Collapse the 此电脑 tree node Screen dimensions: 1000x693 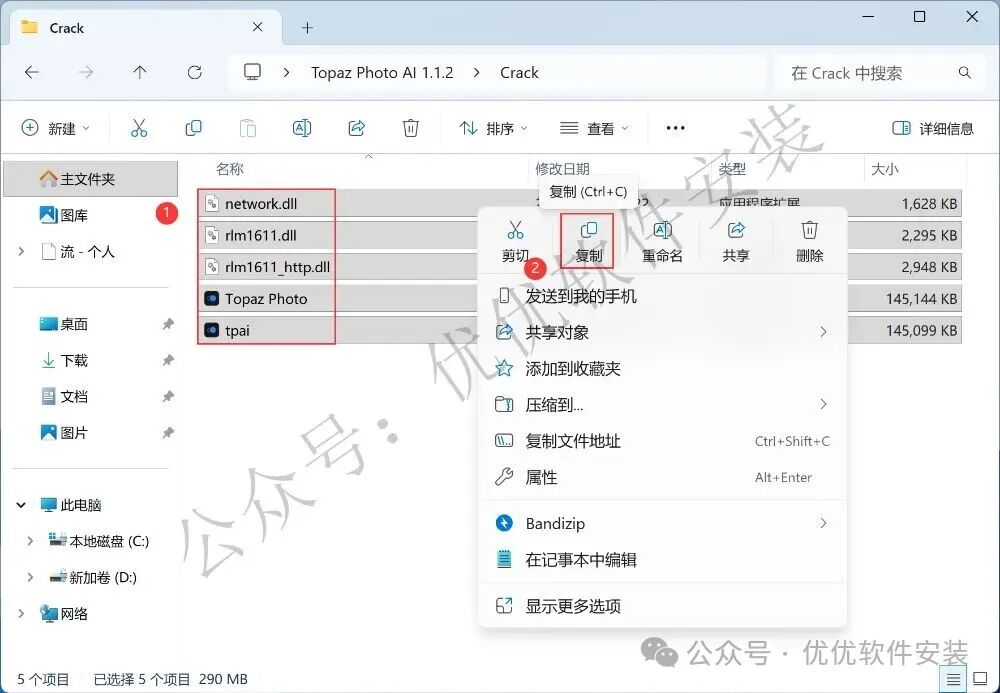pos(21,505)
